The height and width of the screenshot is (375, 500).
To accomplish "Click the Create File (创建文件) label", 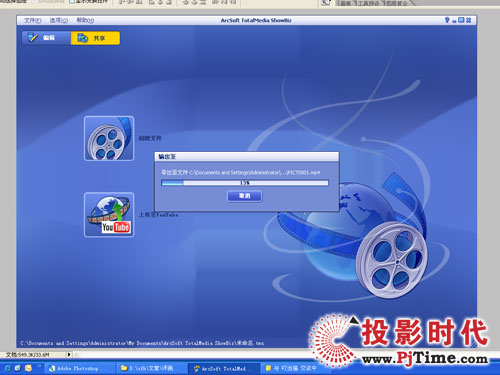I will click(150, 138).
